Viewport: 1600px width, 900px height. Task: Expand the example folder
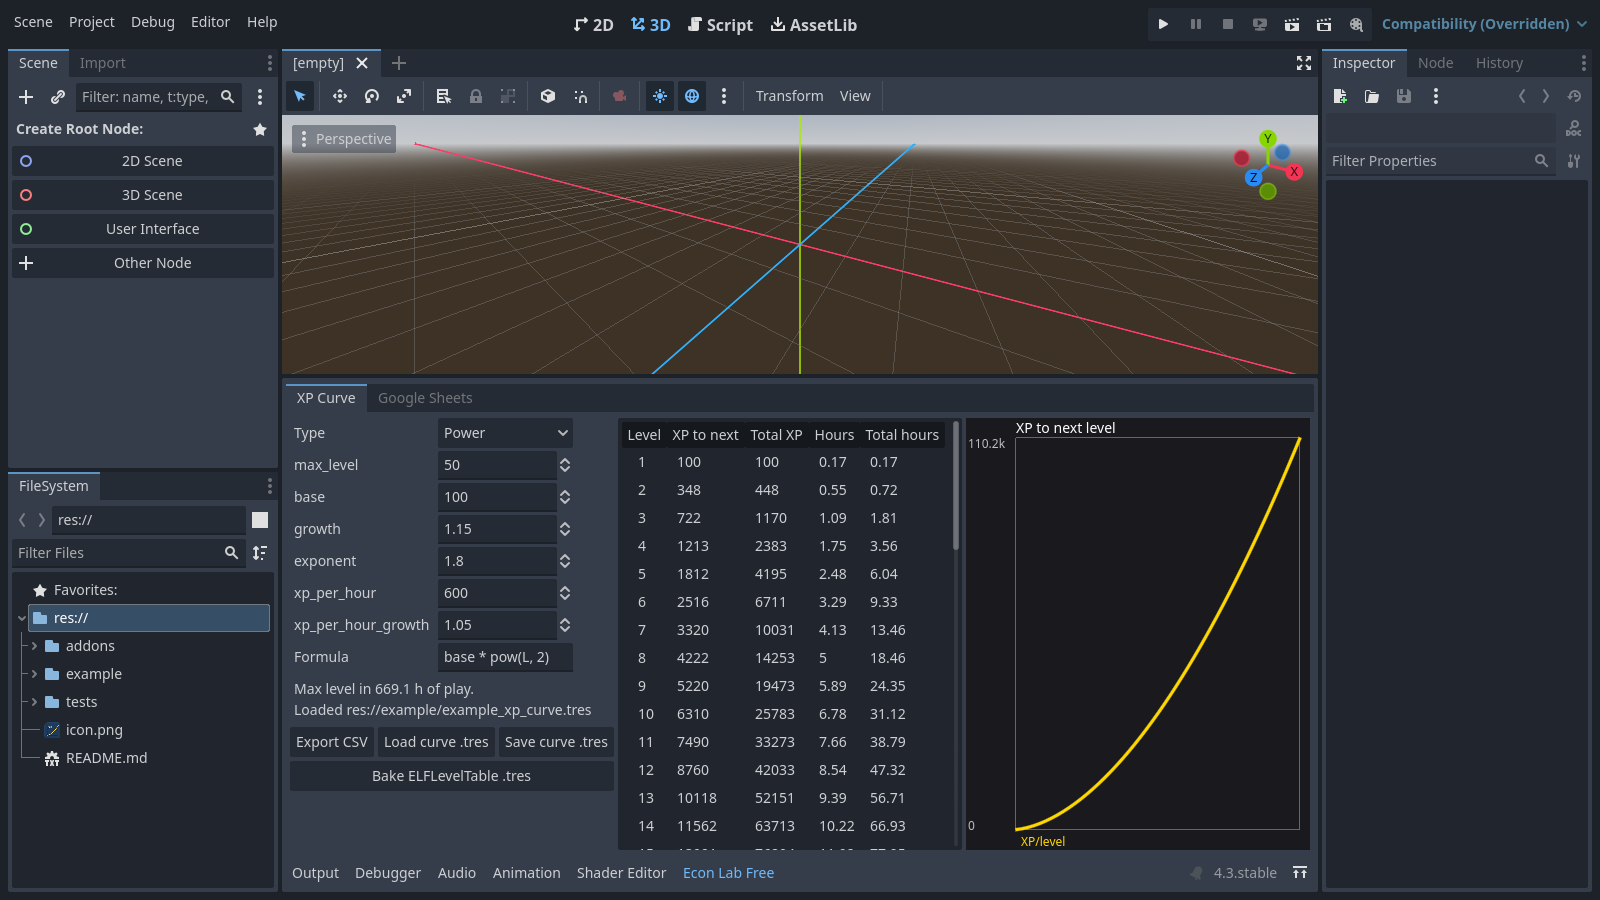[x=34, y=674]
